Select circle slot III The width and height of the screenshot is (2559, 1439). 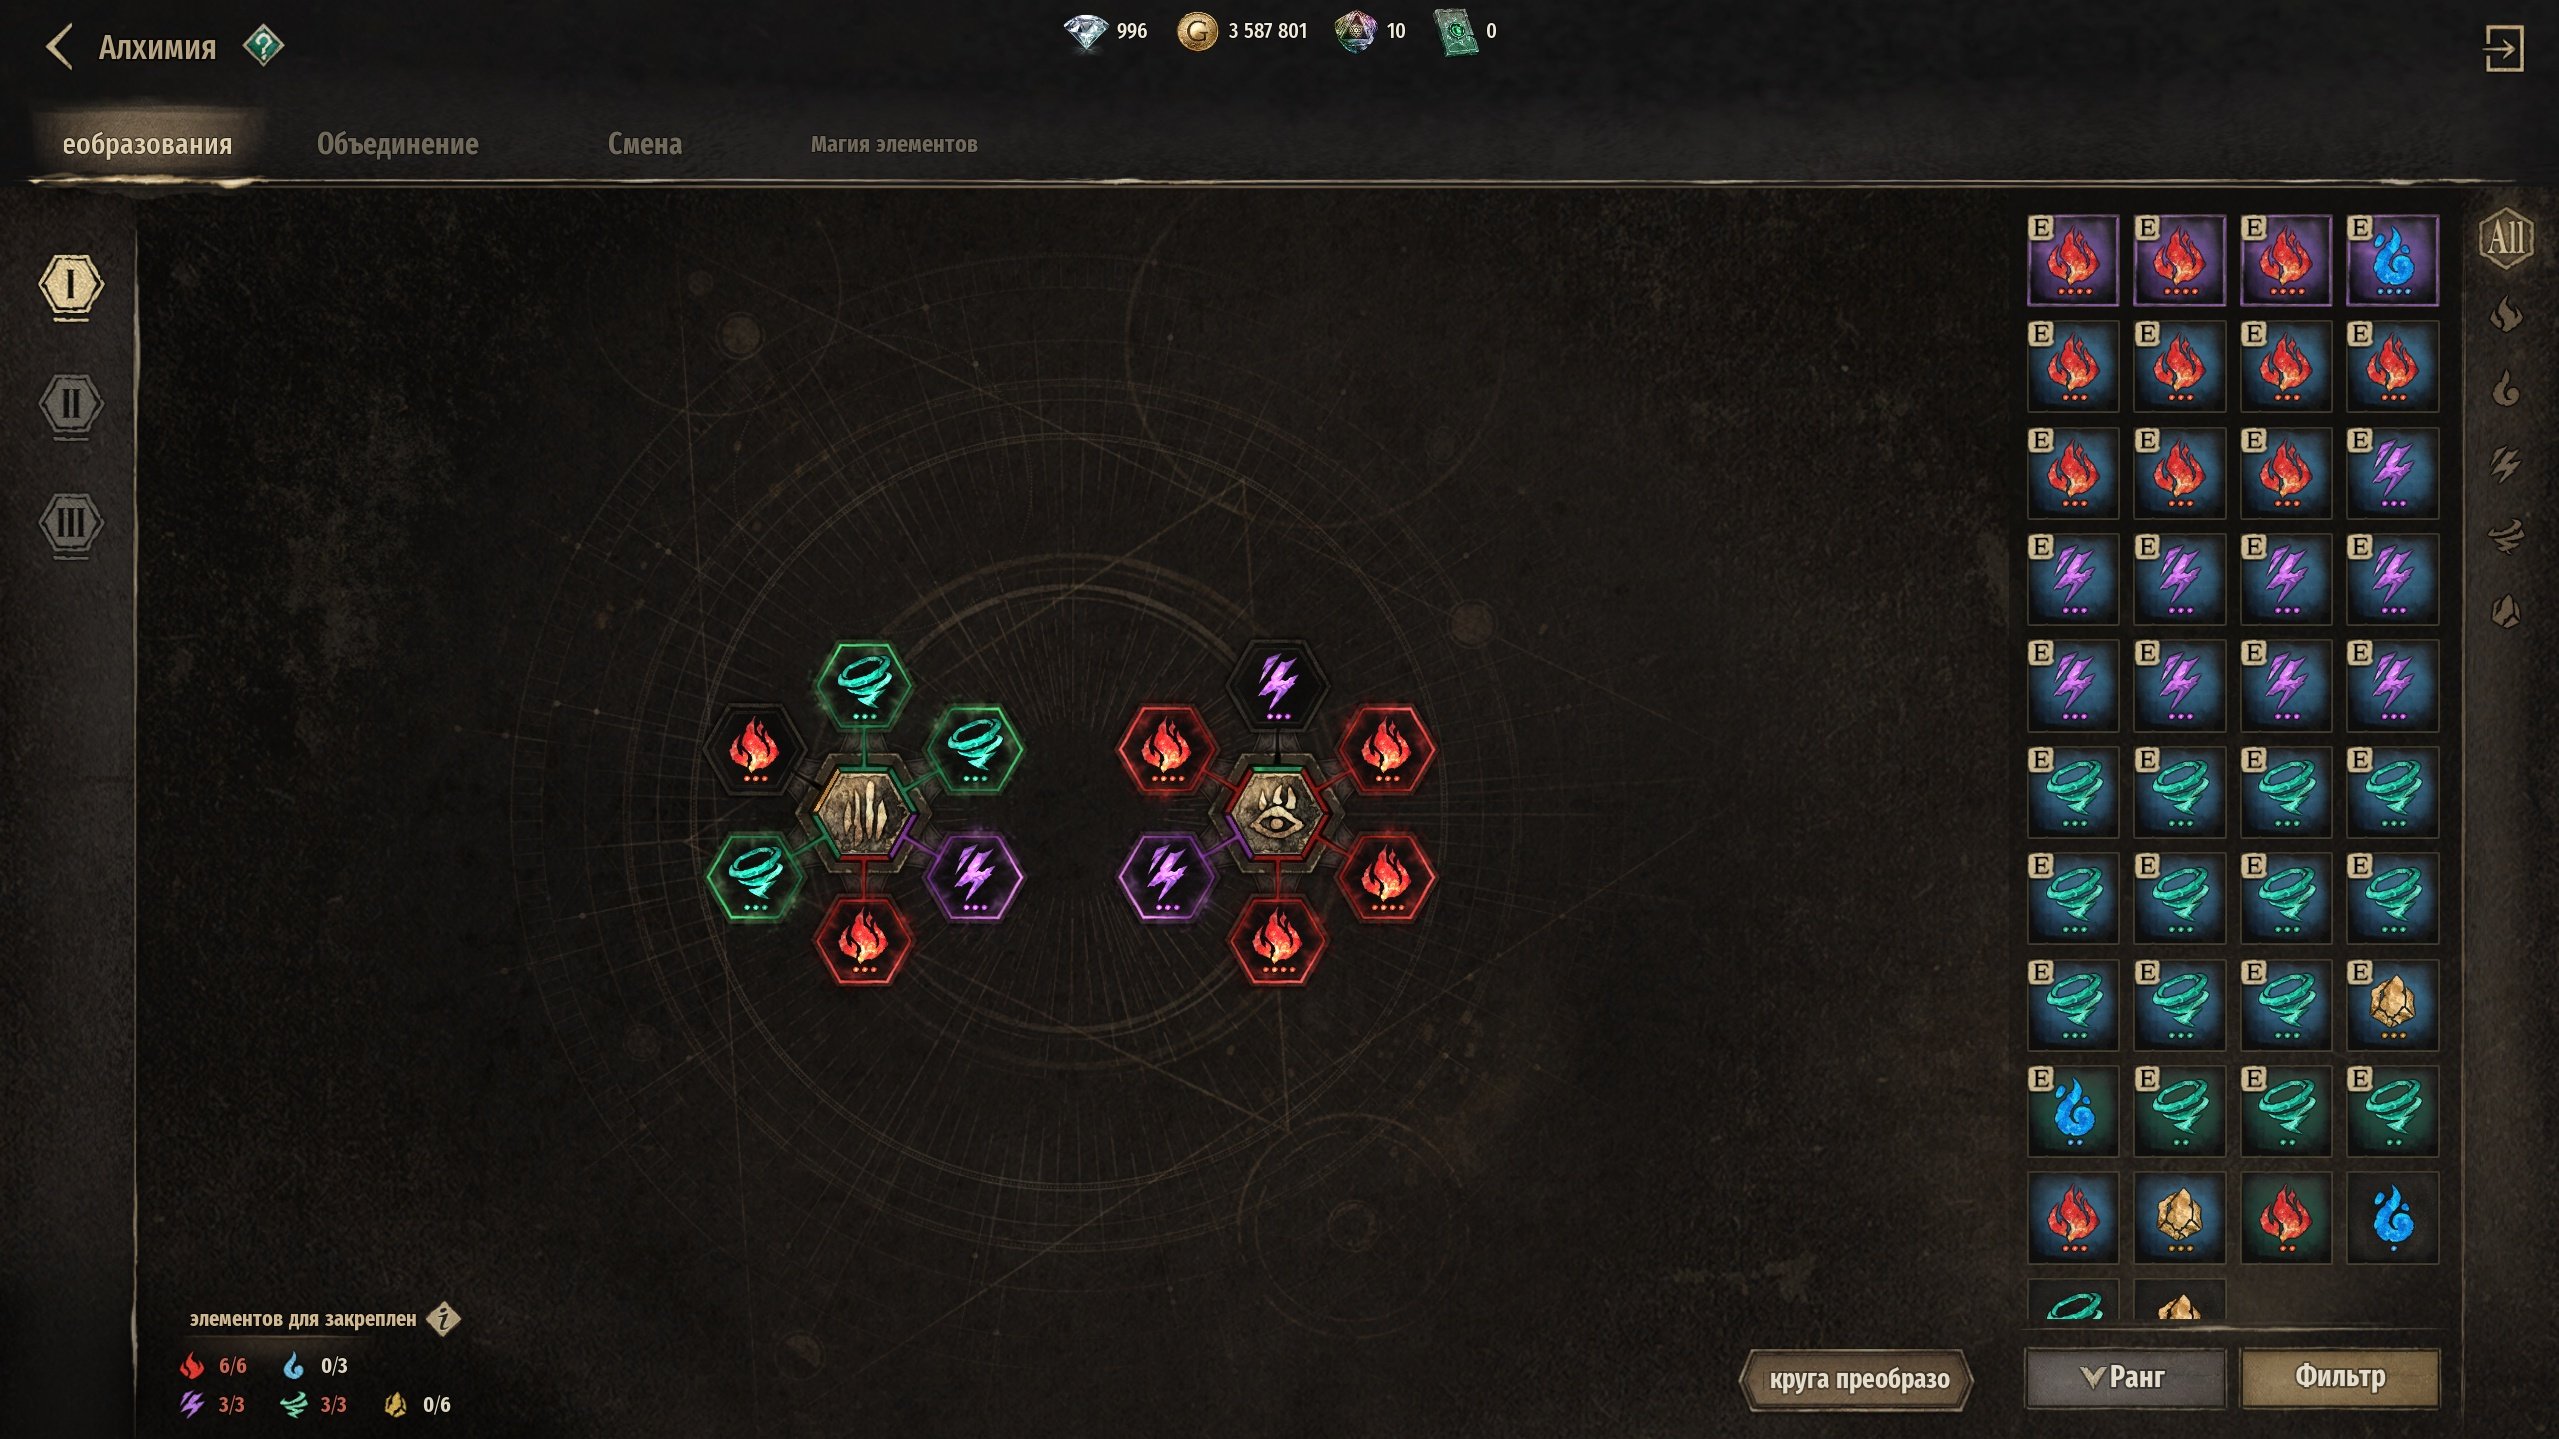click(70, 523)
